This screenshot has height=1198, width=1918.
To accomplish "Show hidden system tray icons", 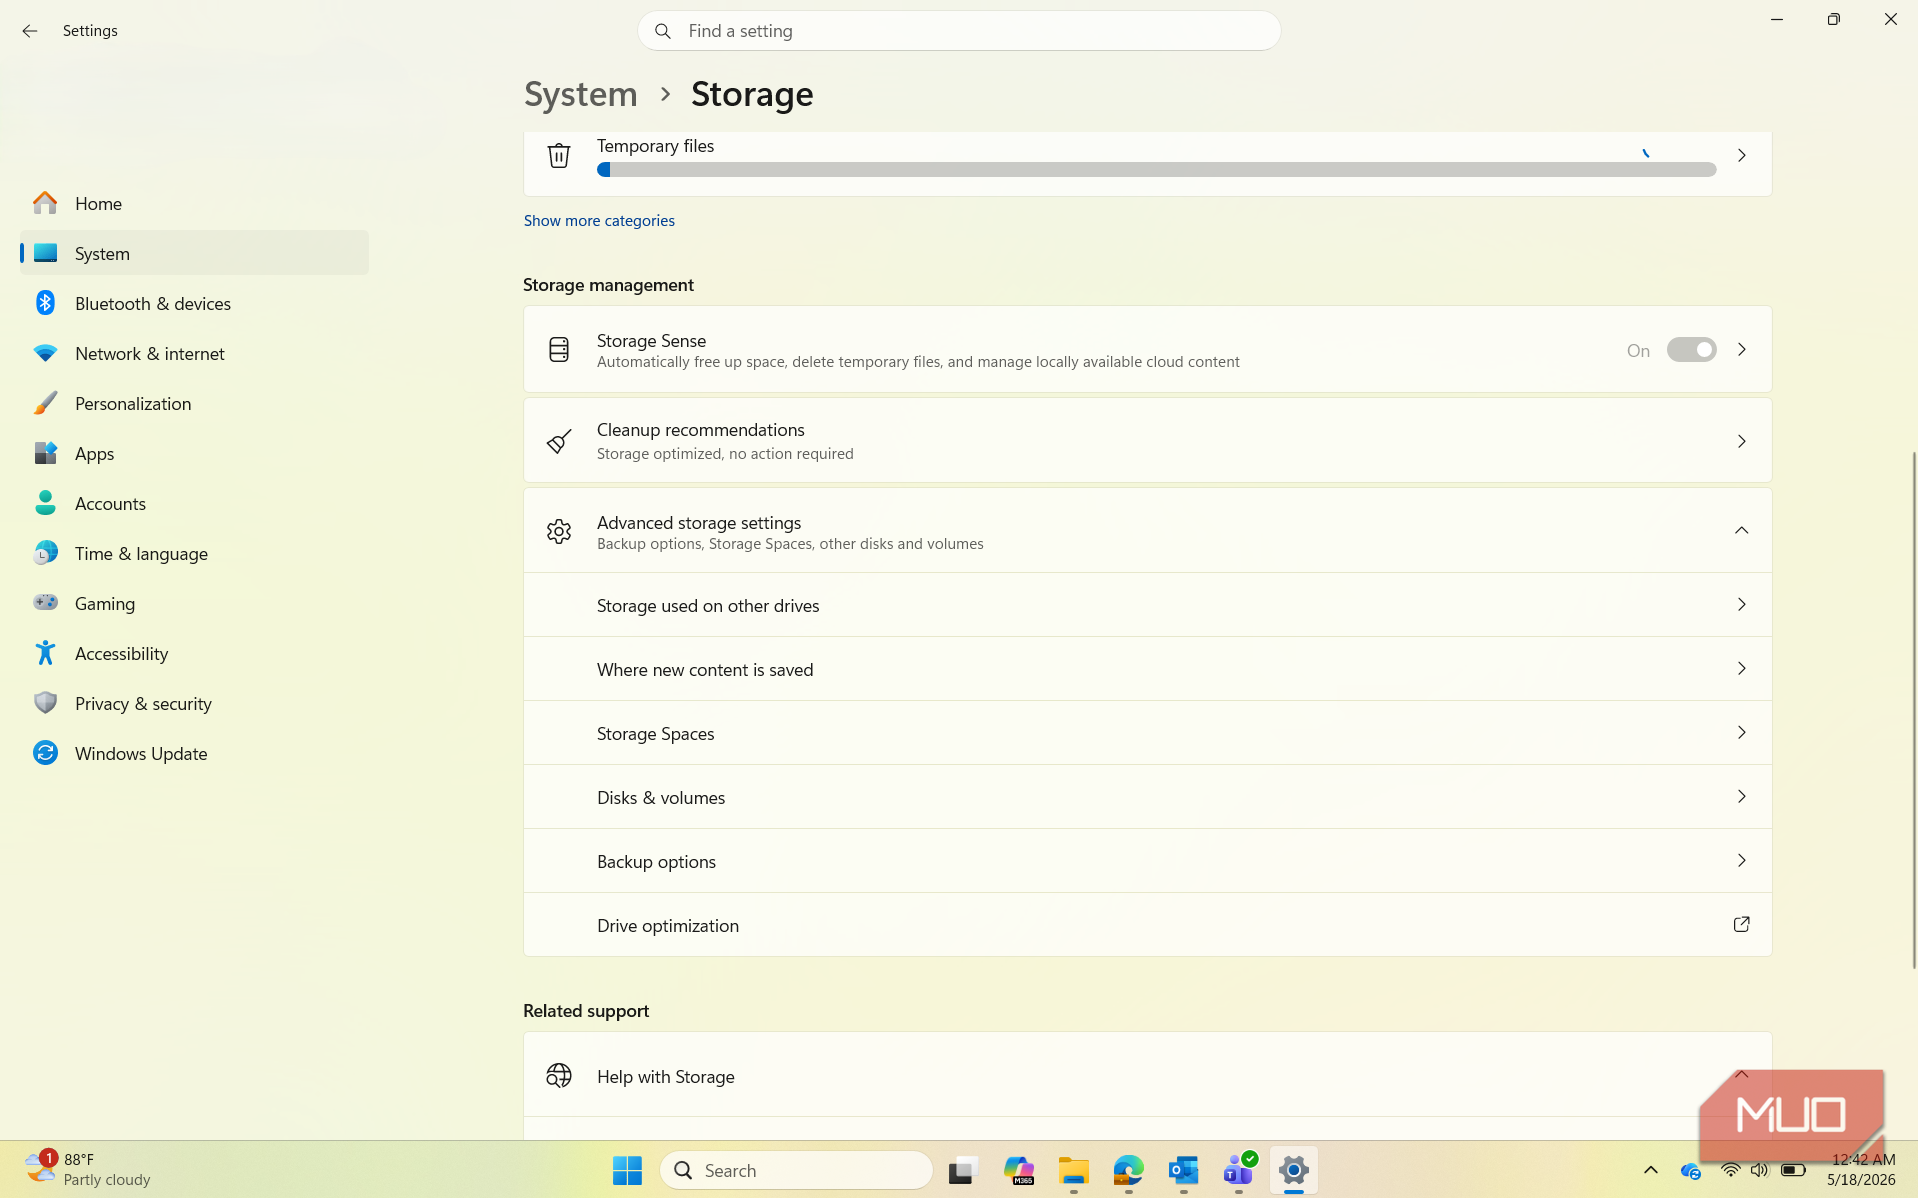I will pos(1650,1170).
